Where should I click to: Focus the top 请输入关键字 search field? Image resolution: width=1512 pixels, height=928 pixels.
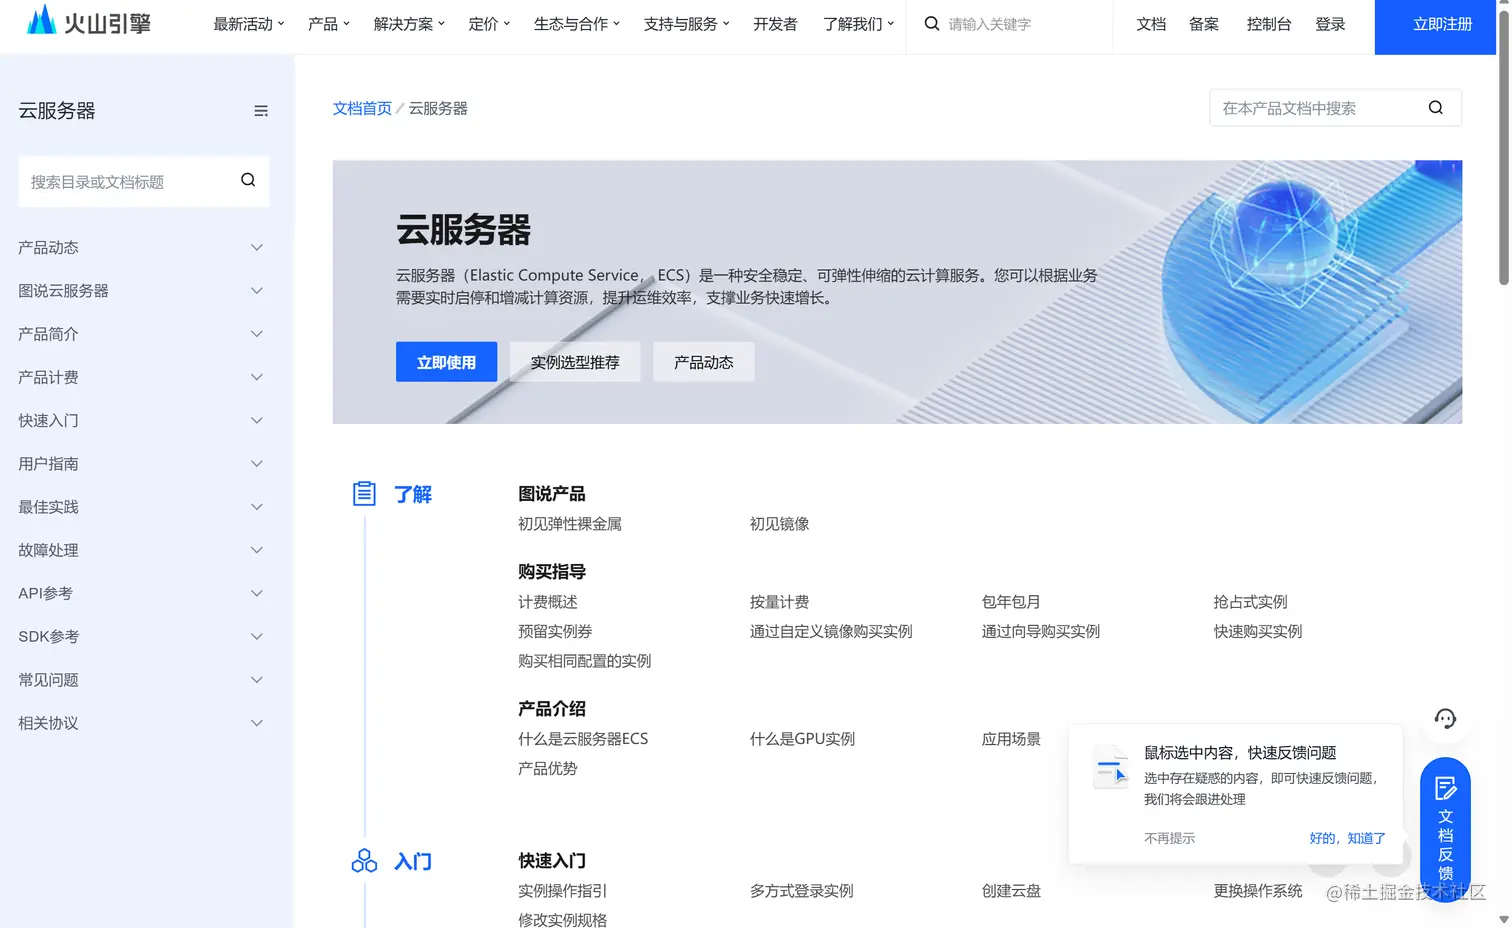(1010, 24)
